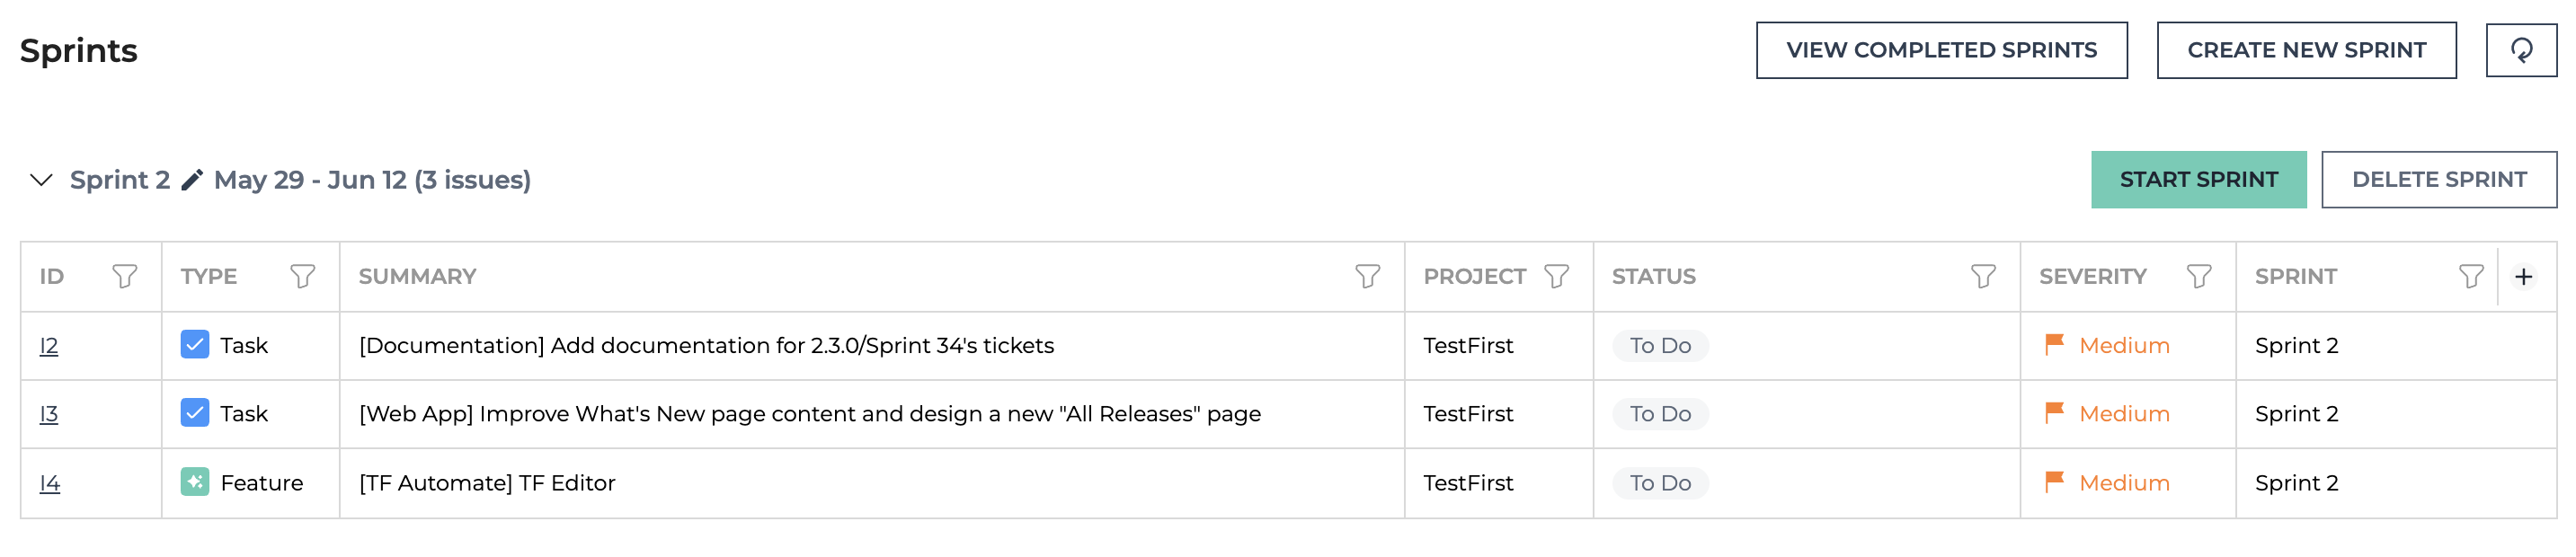Click the filter icon in ID column
2576x557 pixels.
click(x=125, y=276)
